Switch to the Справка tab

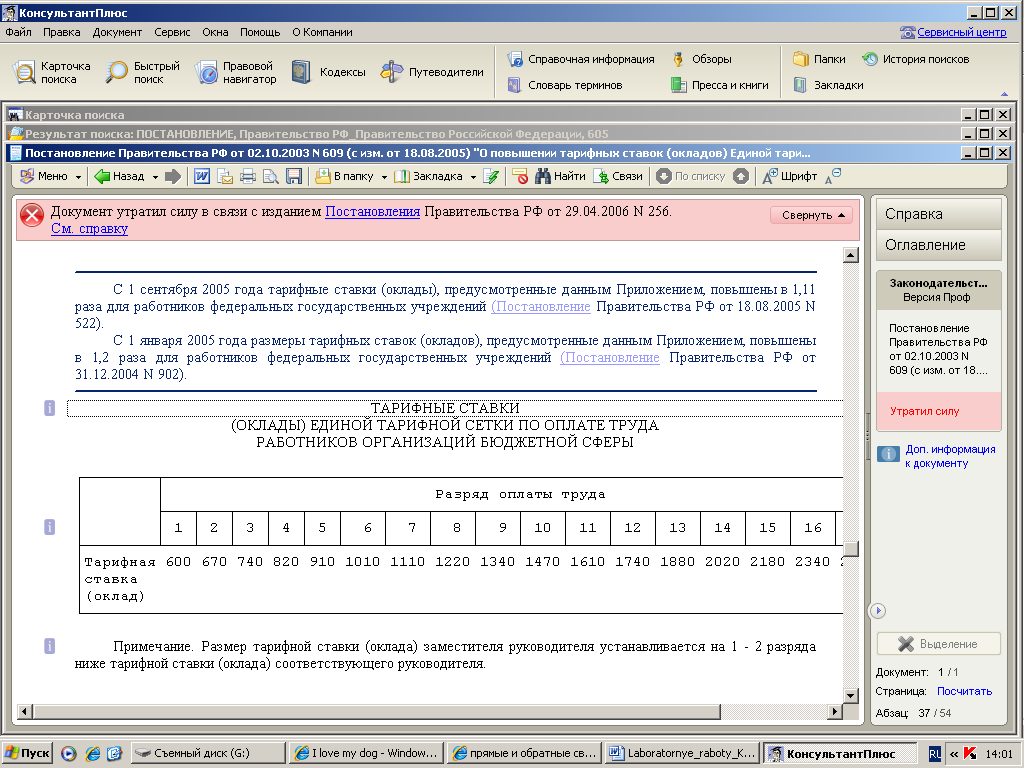pos(938,214)
